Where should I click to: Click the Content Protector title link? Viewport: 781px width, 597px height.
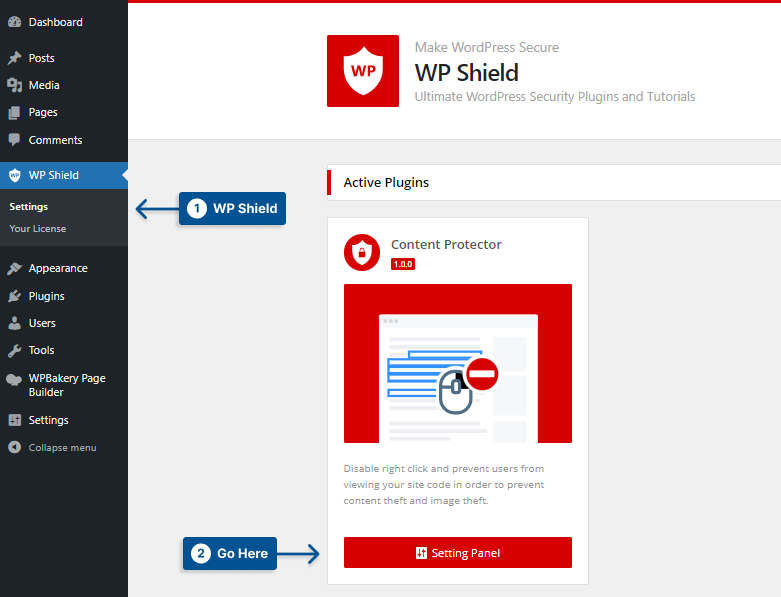[446, 244]
